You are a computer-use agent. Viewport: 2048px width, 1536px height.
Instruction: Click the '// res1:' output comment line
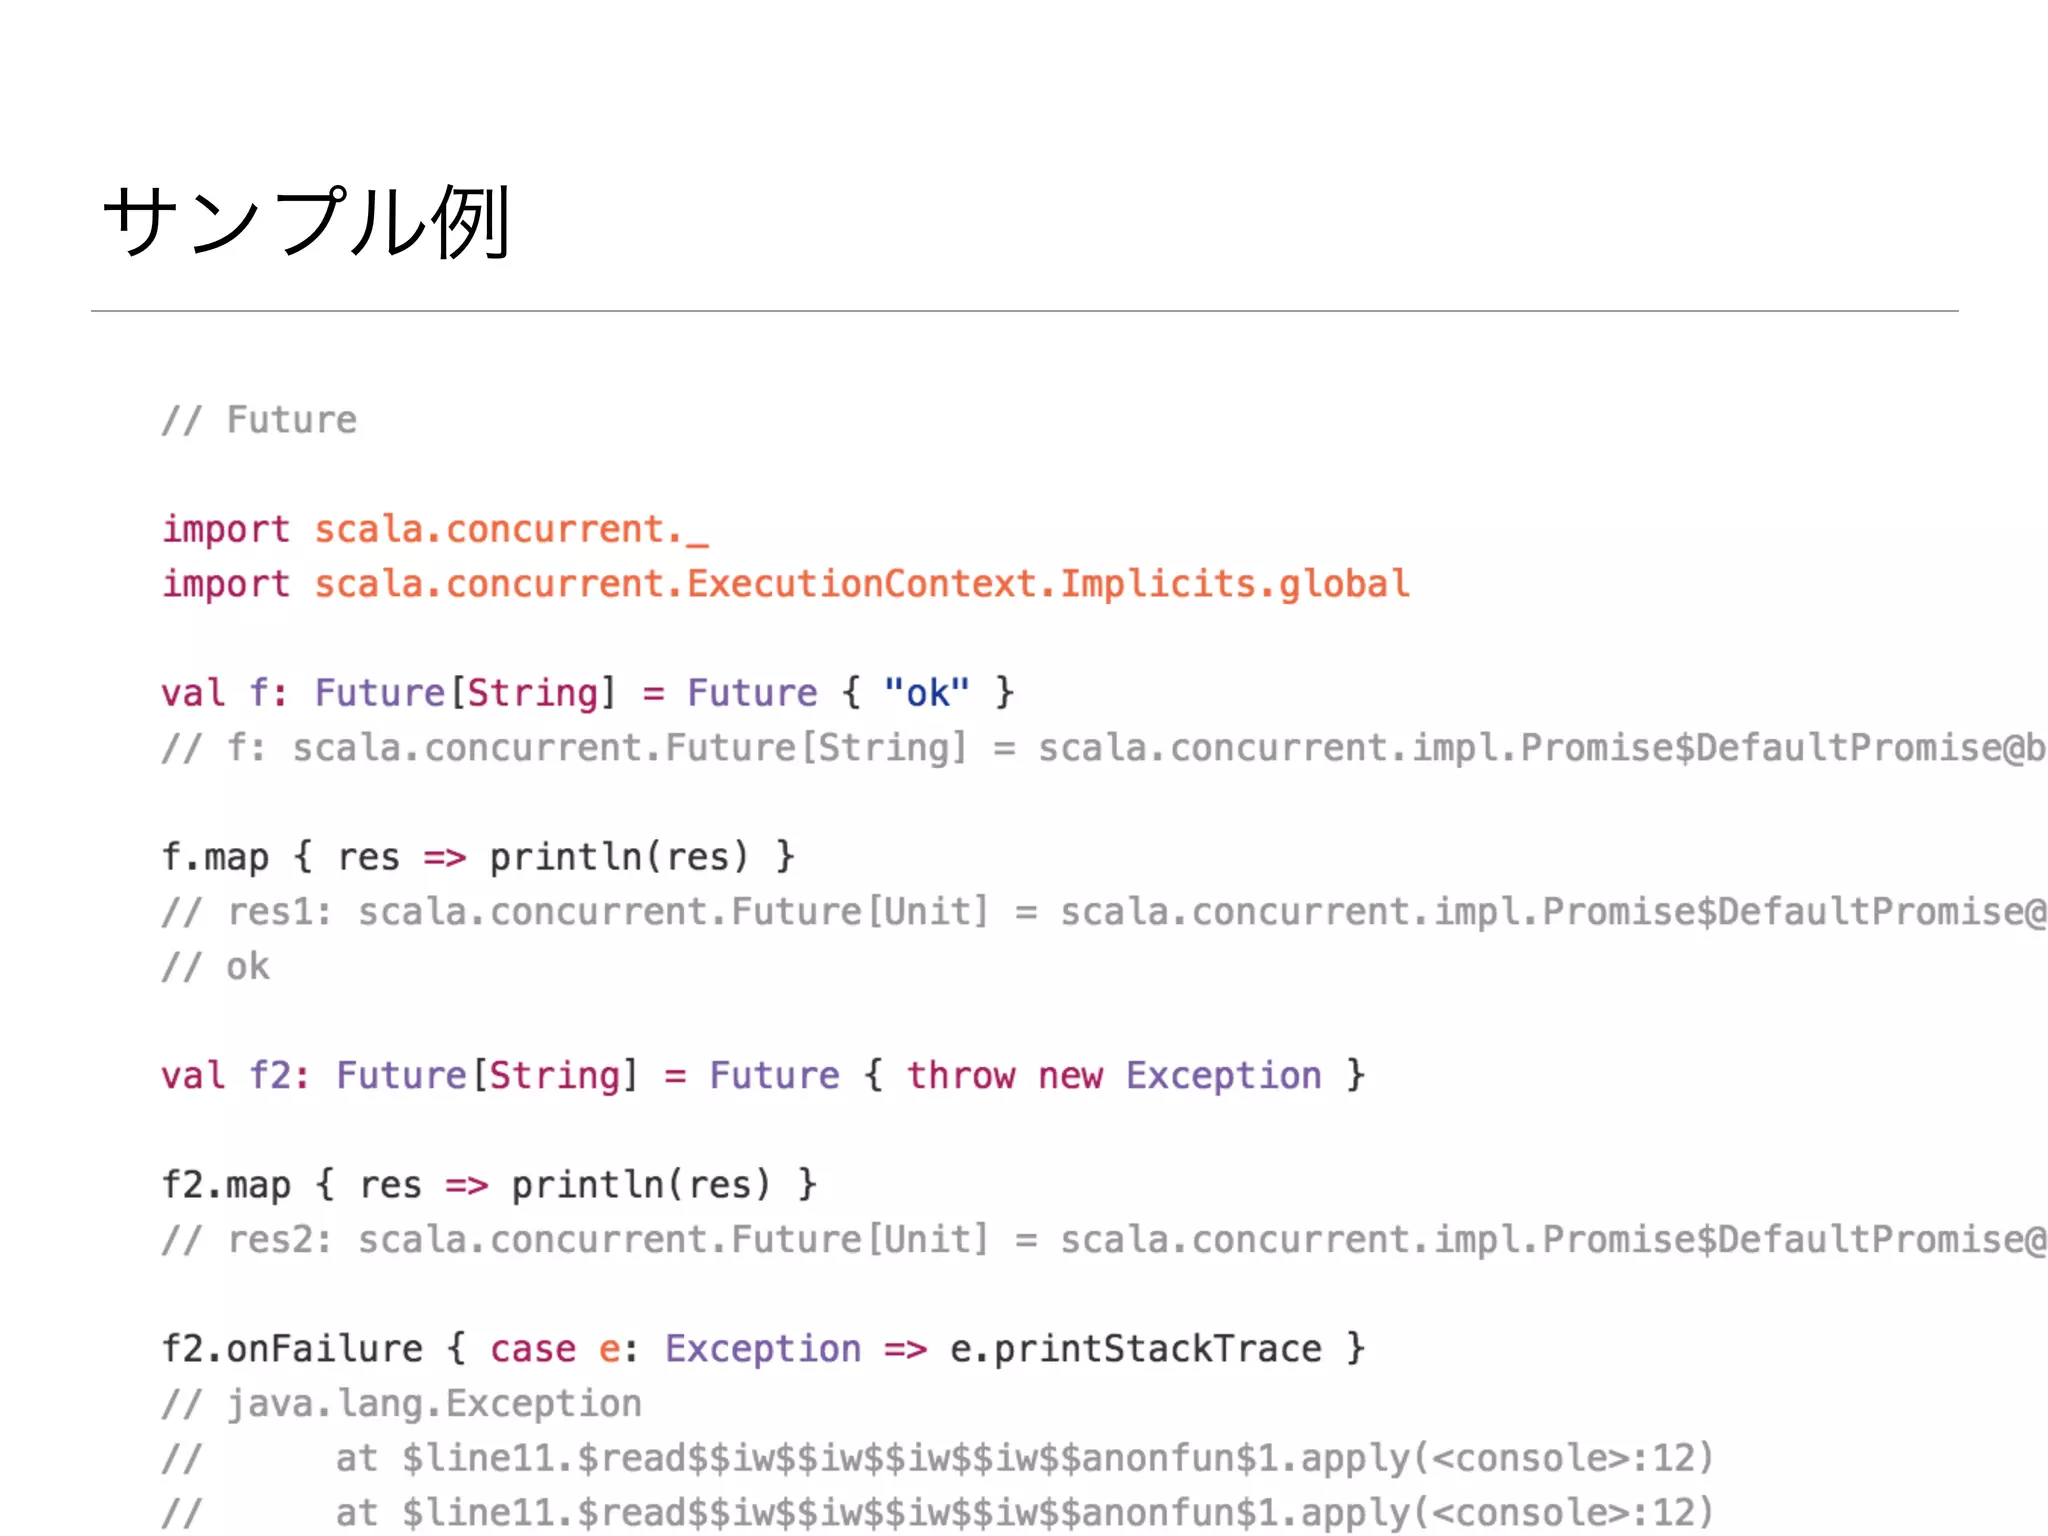pyautogui.click(x=1104, y=912)
